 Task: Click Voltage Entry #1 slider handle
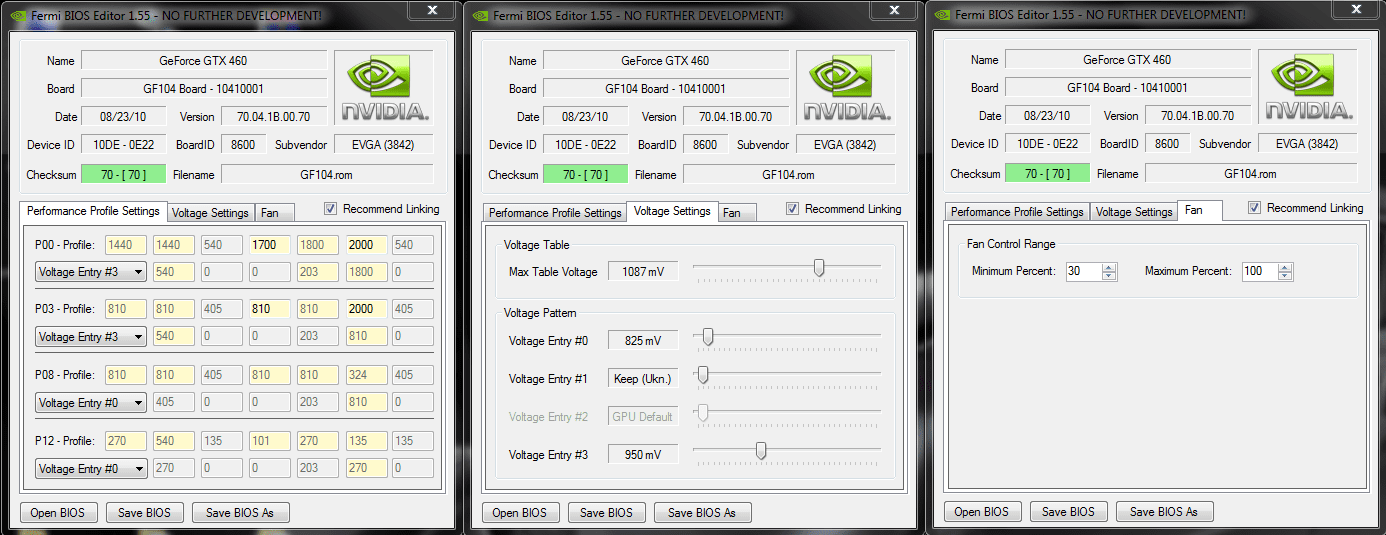click(703, 375)
